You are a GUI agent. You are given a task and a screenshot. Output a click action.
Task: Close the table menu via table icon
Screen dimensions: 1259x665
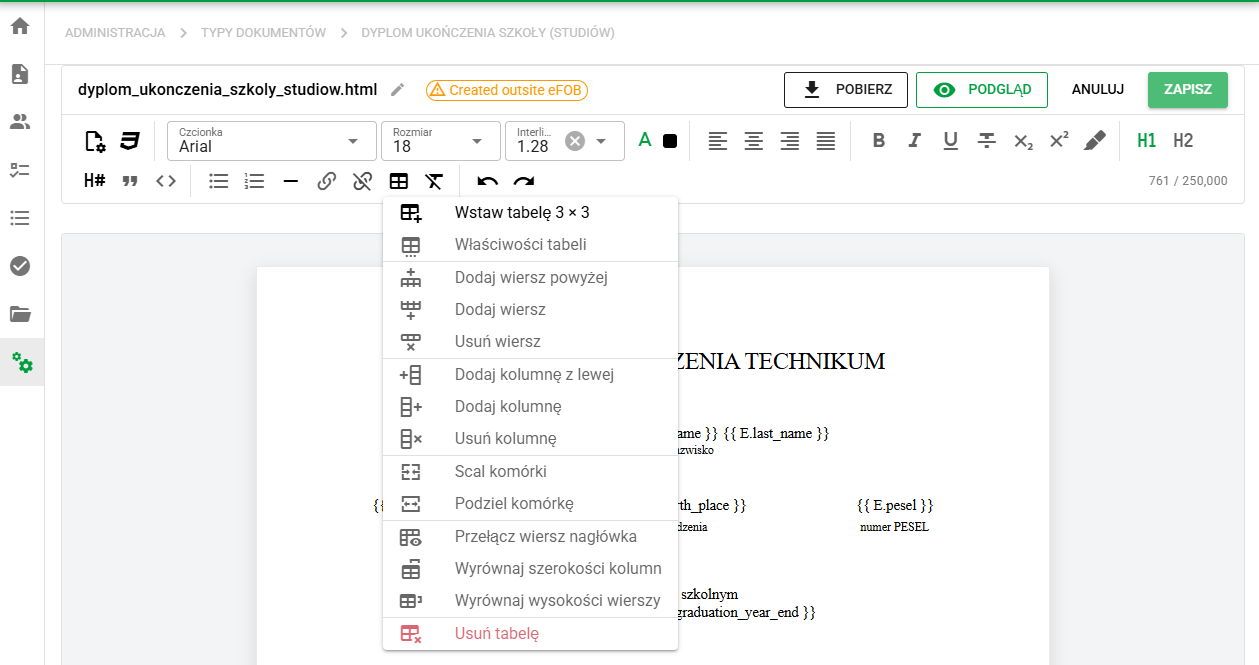tap(399, 181)
